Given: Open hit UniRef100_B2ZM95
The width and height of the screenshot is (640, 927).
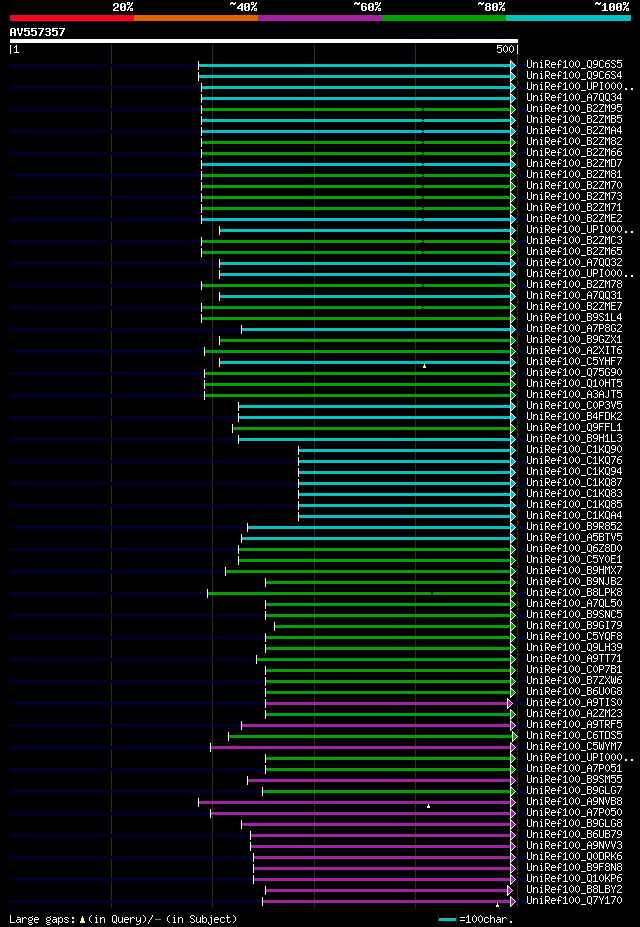Looking at the screenshot, I should [574, 109].
